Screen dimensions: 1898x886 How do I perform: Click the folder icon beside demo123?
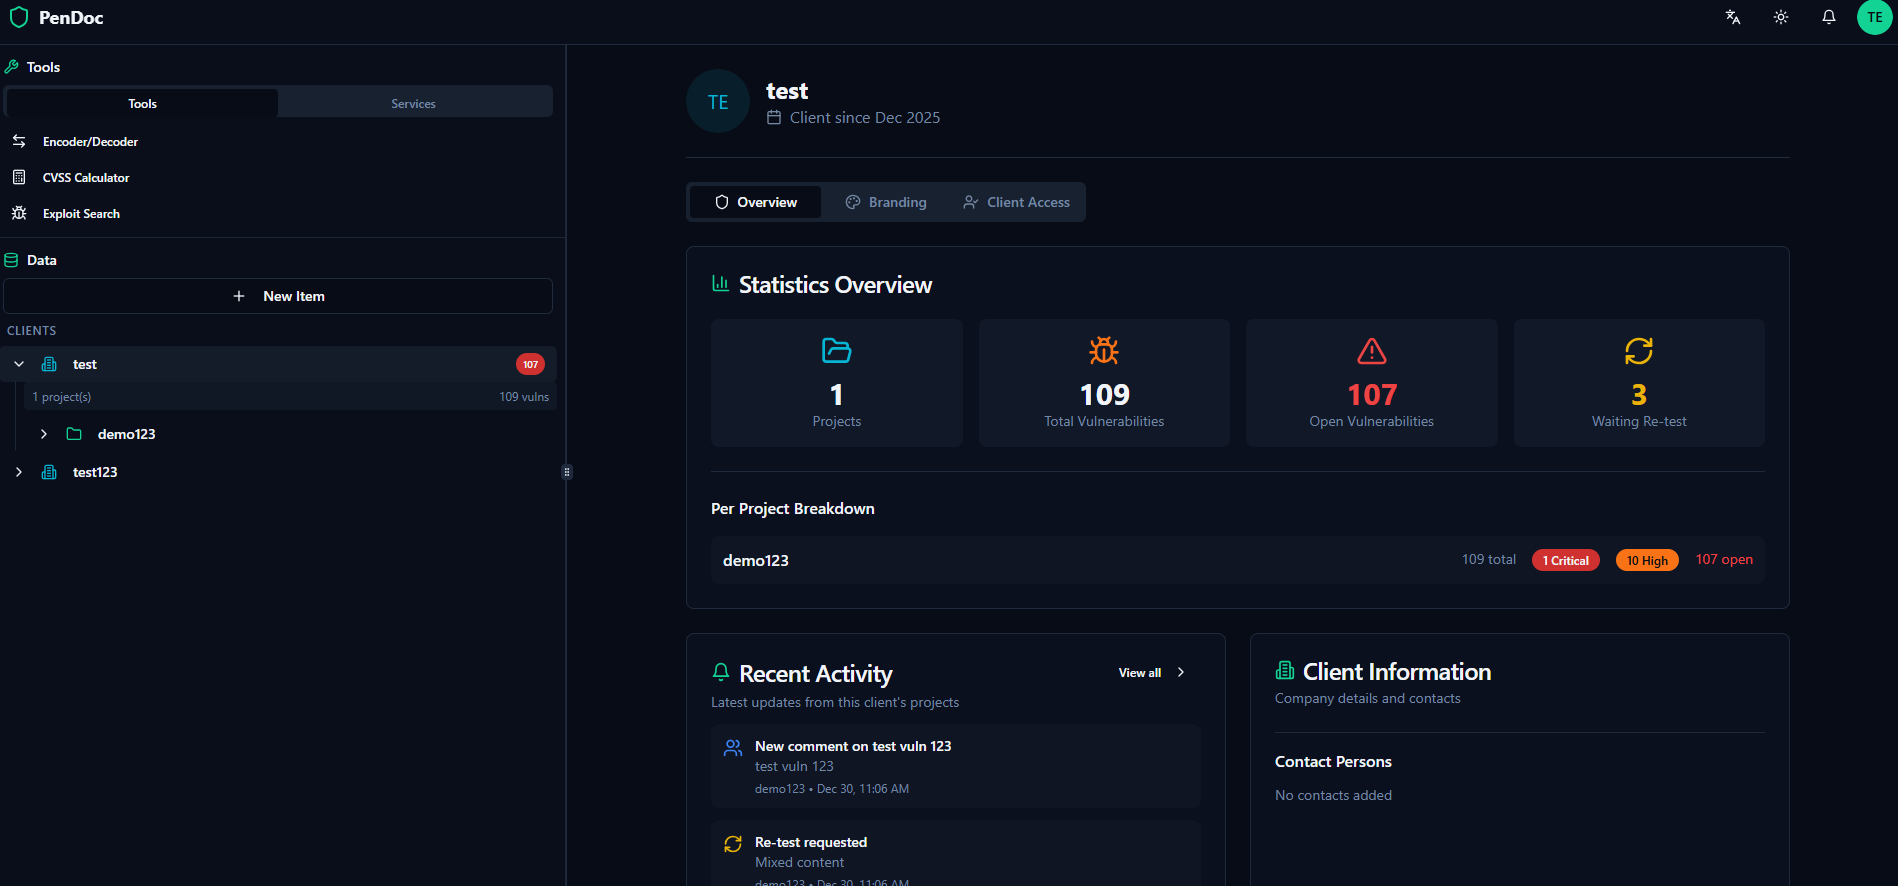click(x=74, y=434)
